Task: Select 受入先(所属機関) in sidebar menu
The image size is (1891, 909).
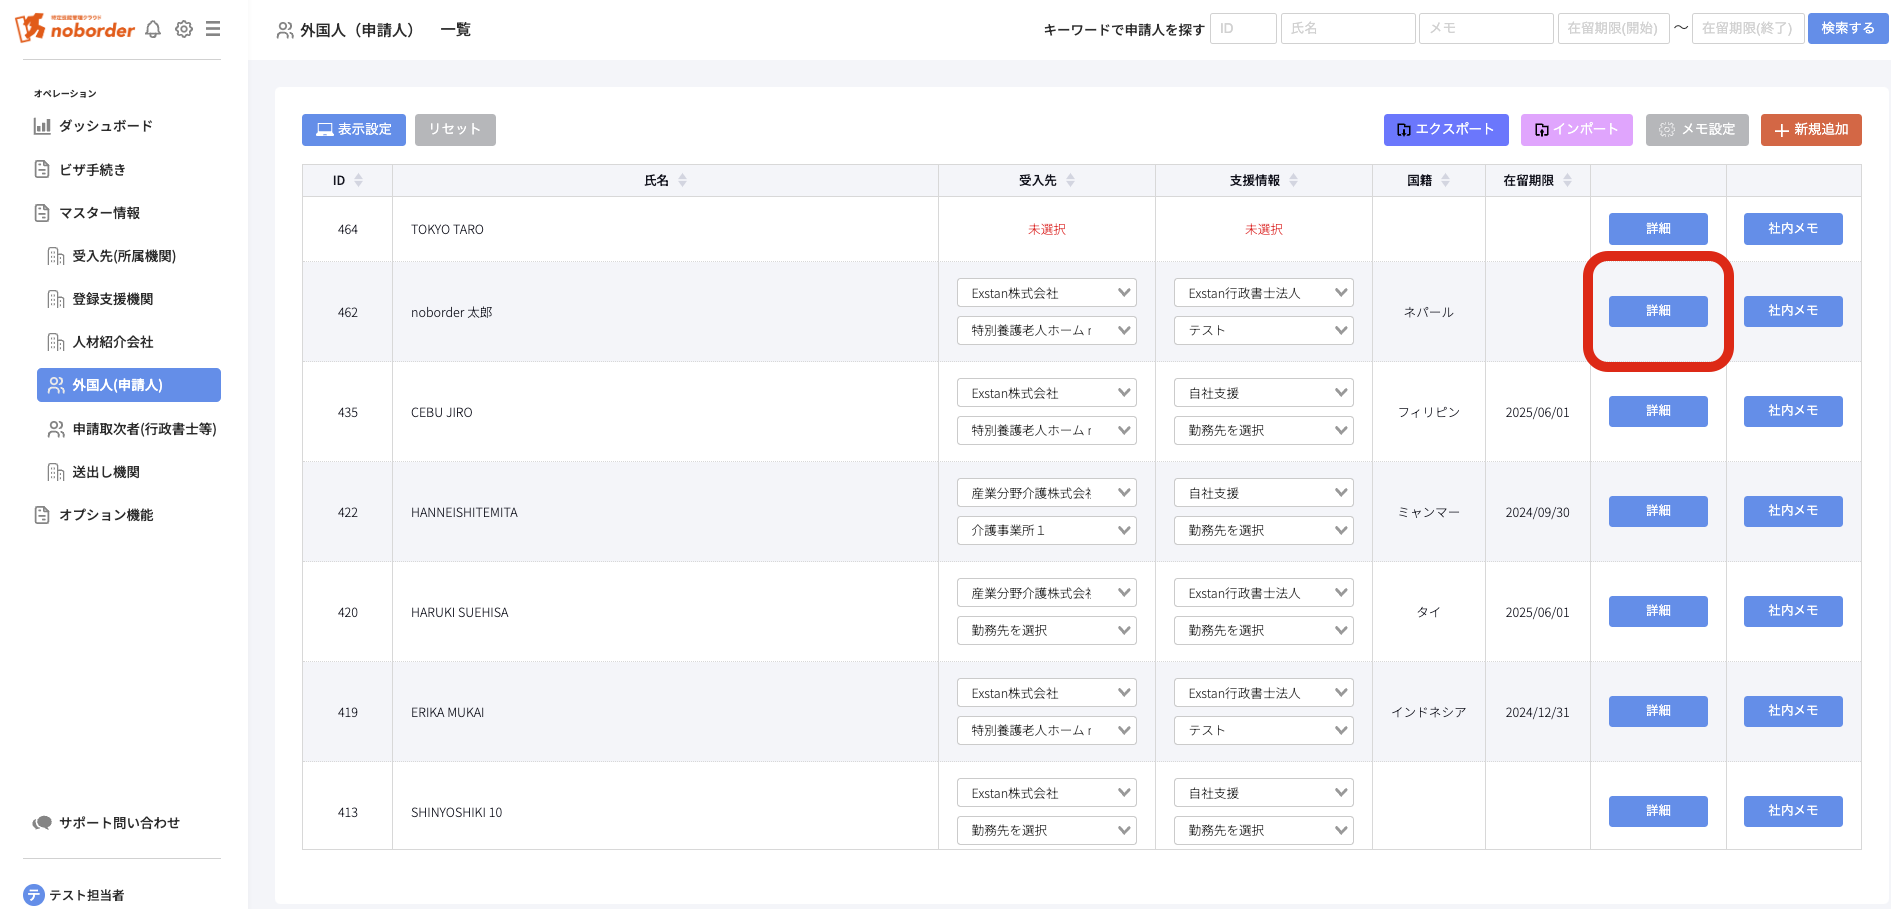Action: click(123, 256)
